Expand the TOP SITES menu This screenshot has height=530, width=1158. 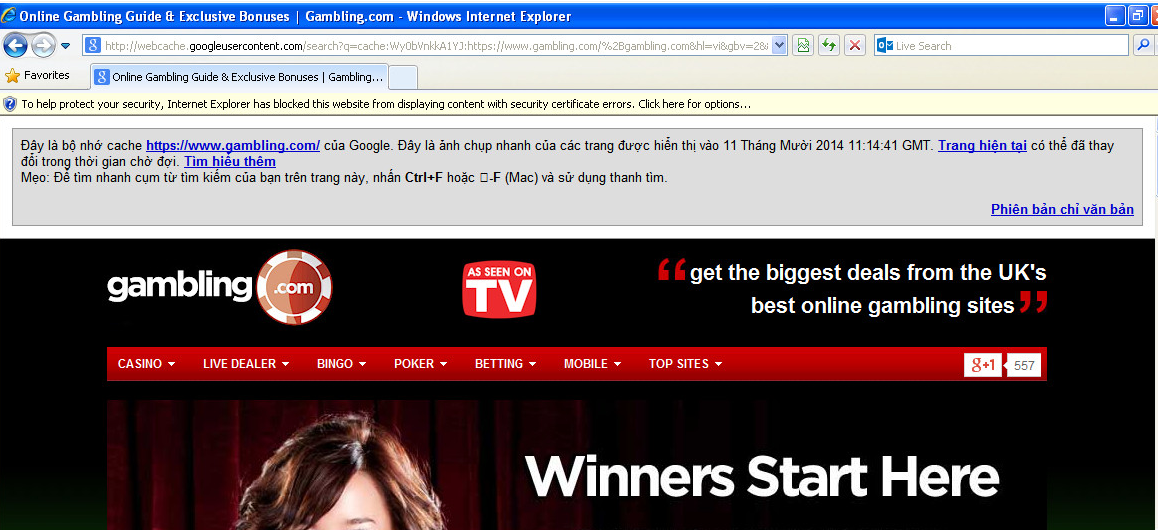click(x=685, y=364)
